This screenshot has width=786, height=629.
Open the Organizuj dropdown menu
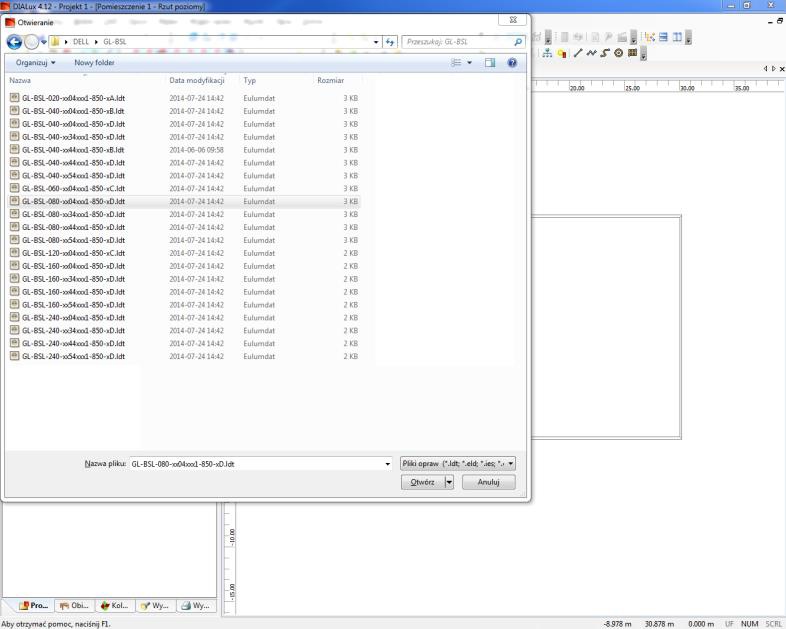35,62
